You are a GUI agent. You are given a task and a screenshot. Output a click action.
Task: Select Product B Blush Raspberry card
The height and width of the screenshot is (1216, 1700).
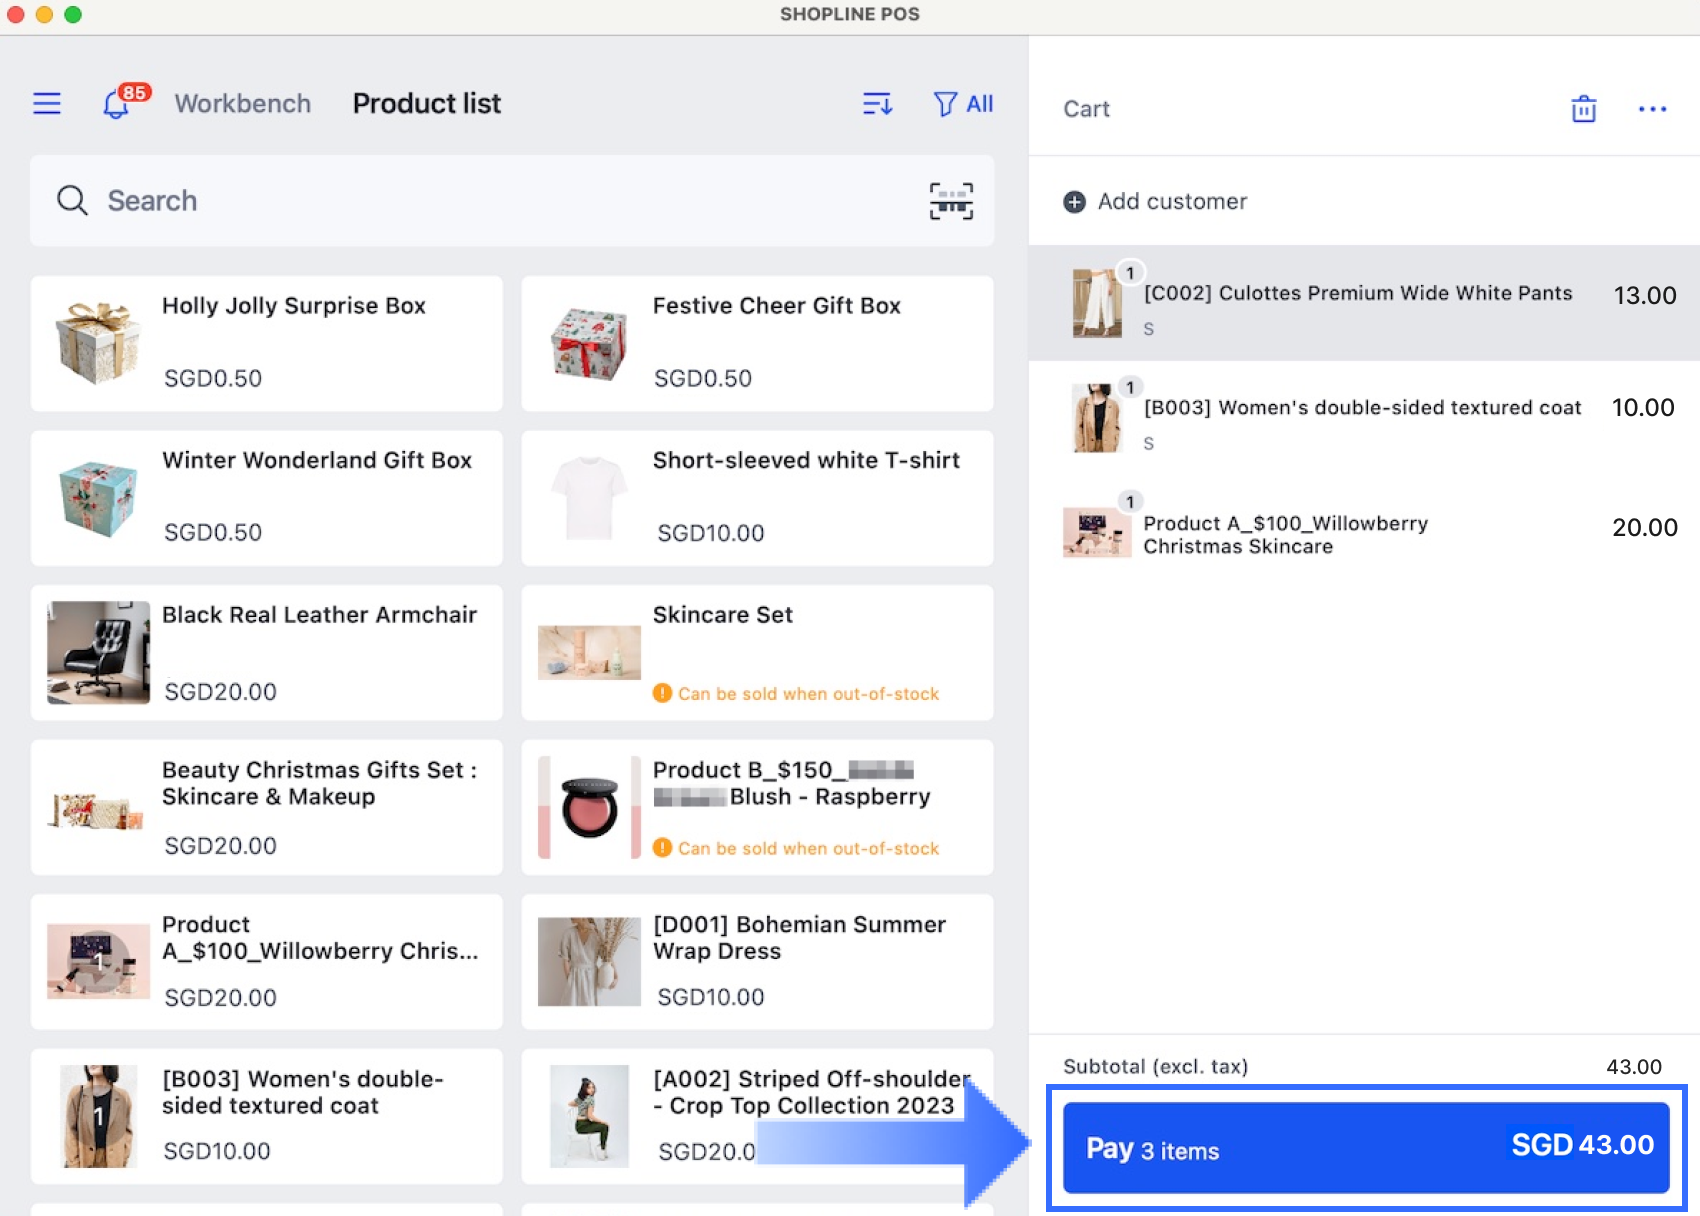point(757,808)
